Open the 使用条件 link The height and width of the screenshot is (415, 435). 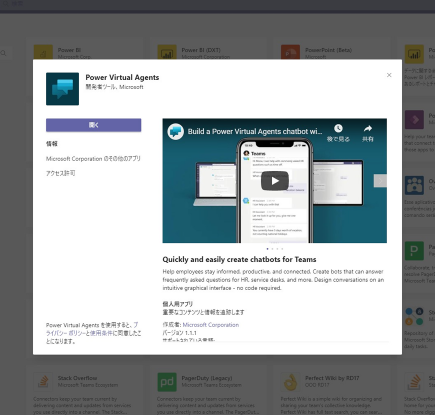tap(101, 333)
